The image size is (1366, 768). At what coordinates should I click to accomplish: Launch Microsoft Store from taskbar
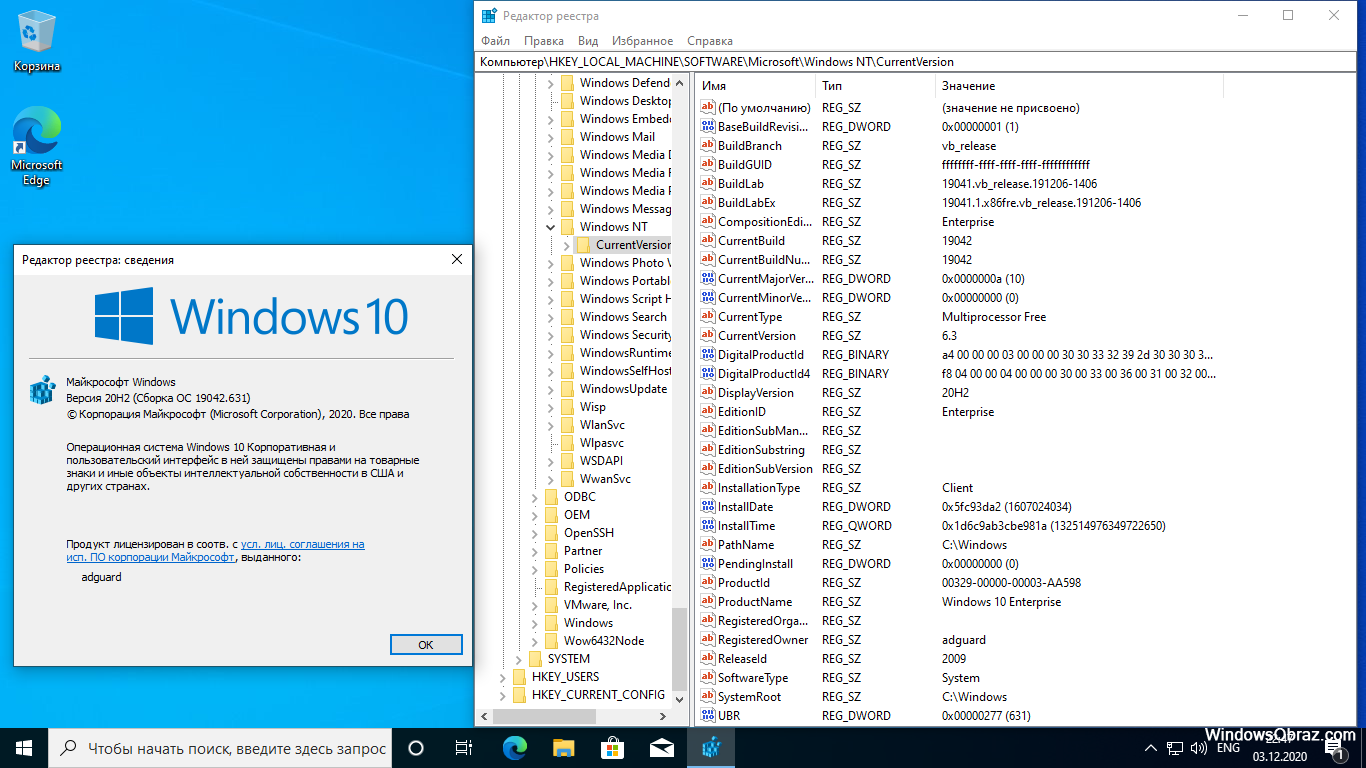point(613,747)
